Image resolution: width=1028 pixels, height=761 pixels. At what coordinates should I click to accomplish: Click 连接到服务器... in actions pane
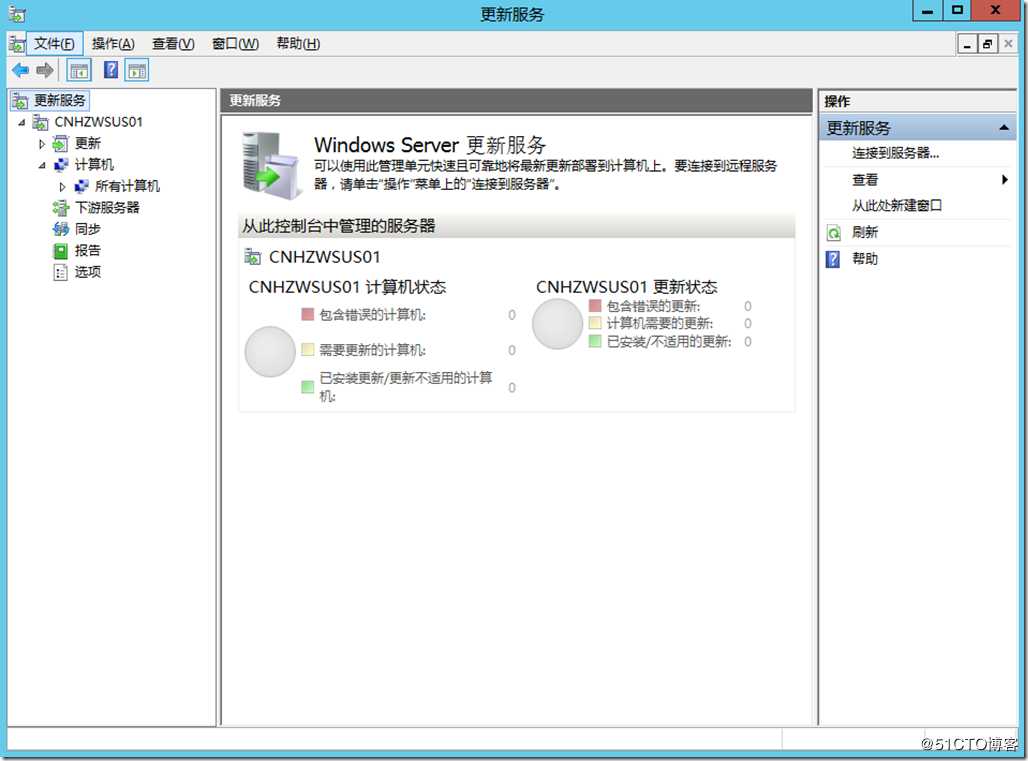896,153
